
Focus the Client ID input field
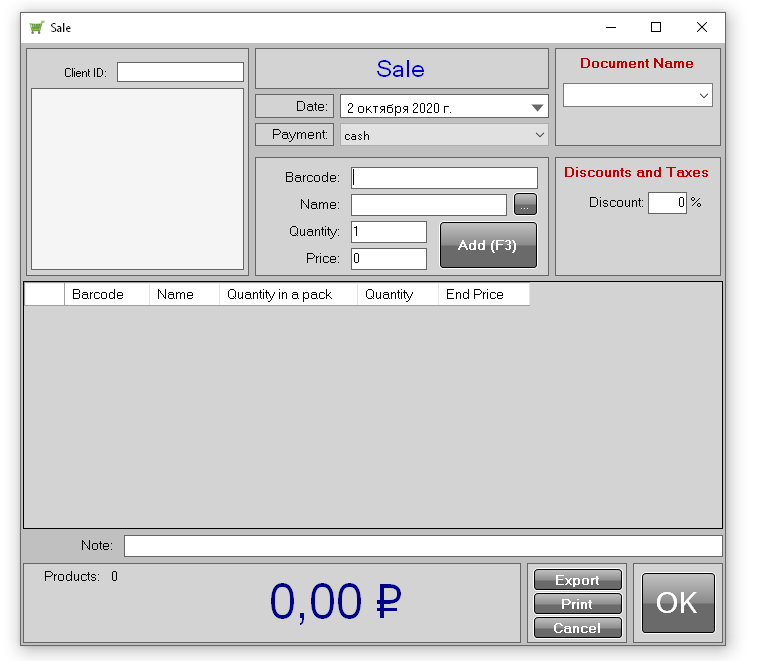[180, 72]
